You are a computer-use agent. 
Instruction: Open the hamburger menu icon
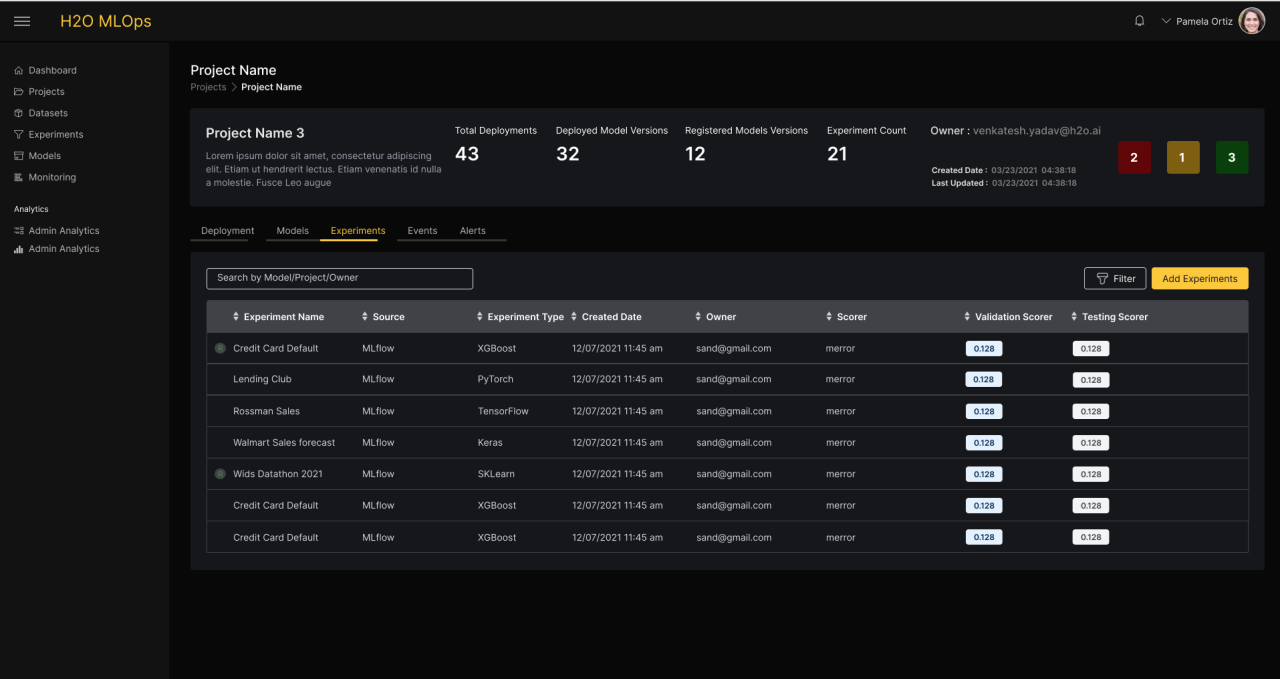(x=22, y=21)
